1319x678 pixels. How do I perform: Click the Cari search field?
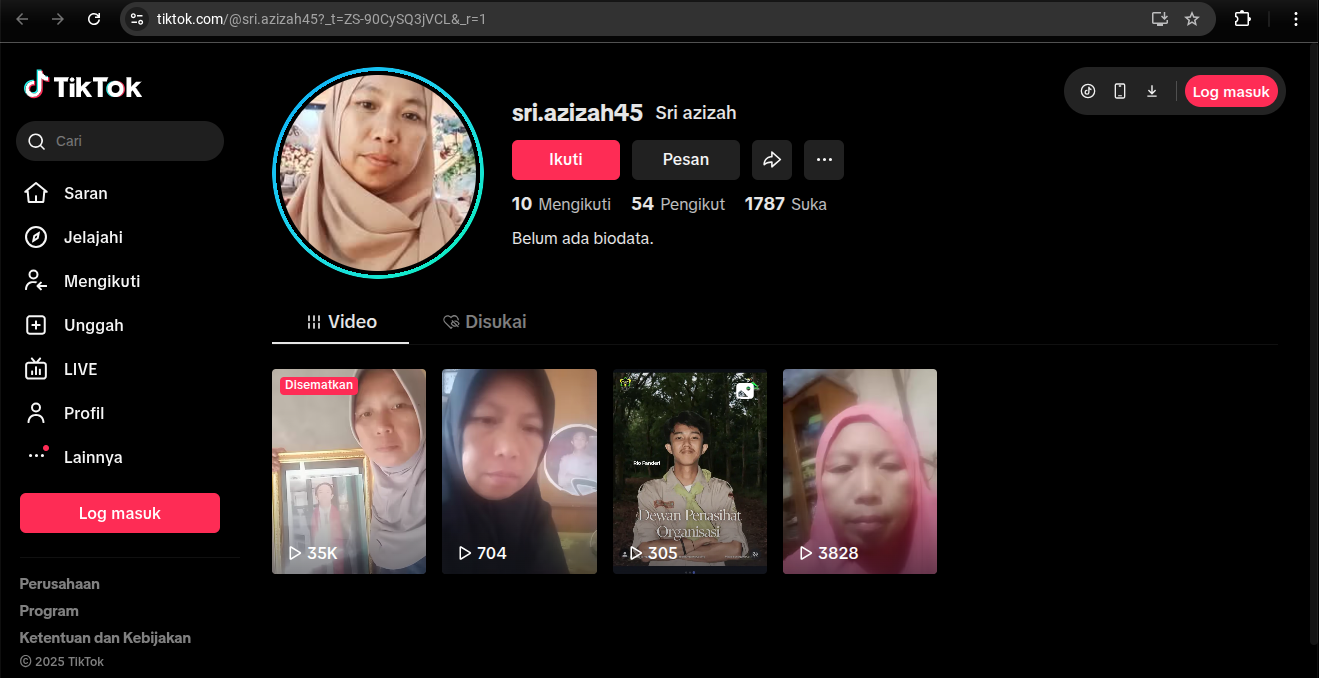click(130, 141)
